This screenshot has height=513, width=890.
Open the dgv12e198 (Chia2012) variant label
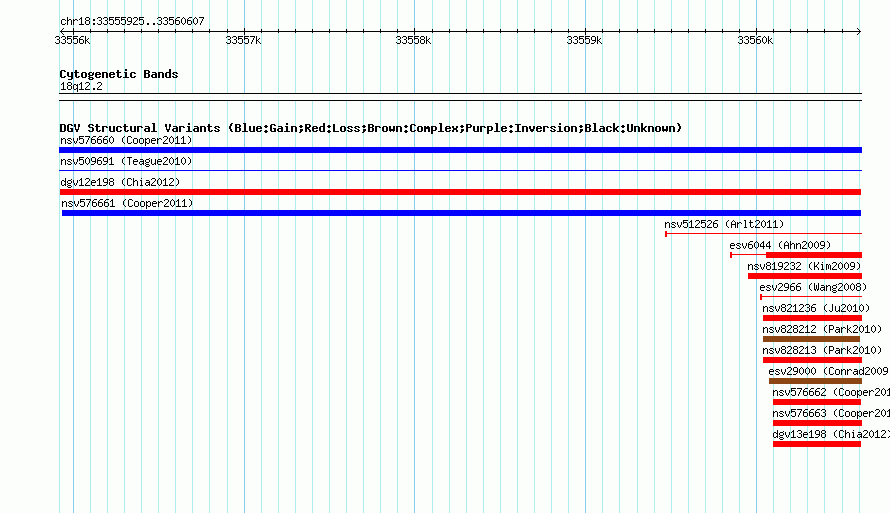point(120,182)
